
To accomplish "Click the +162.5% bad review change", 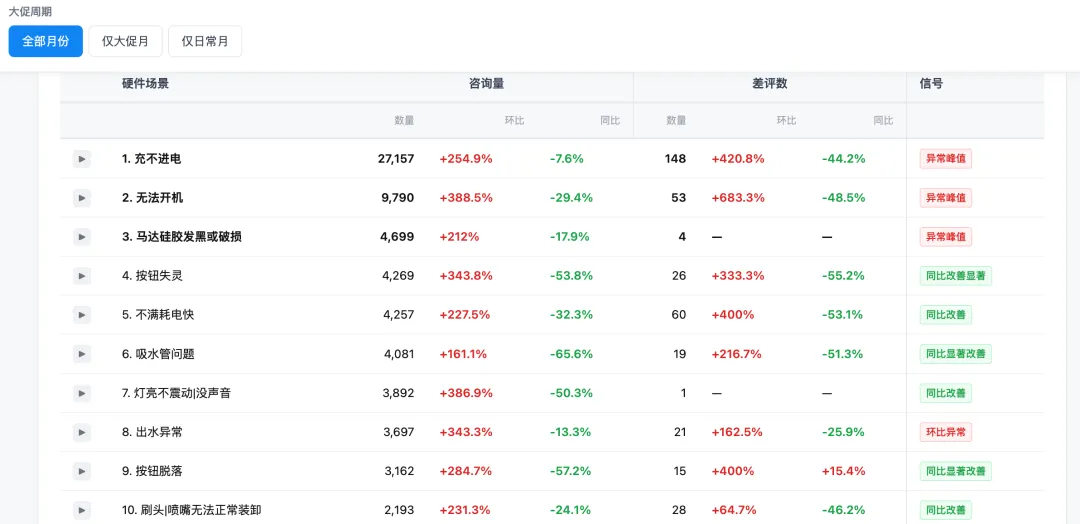I will click(x=737, y=432).
